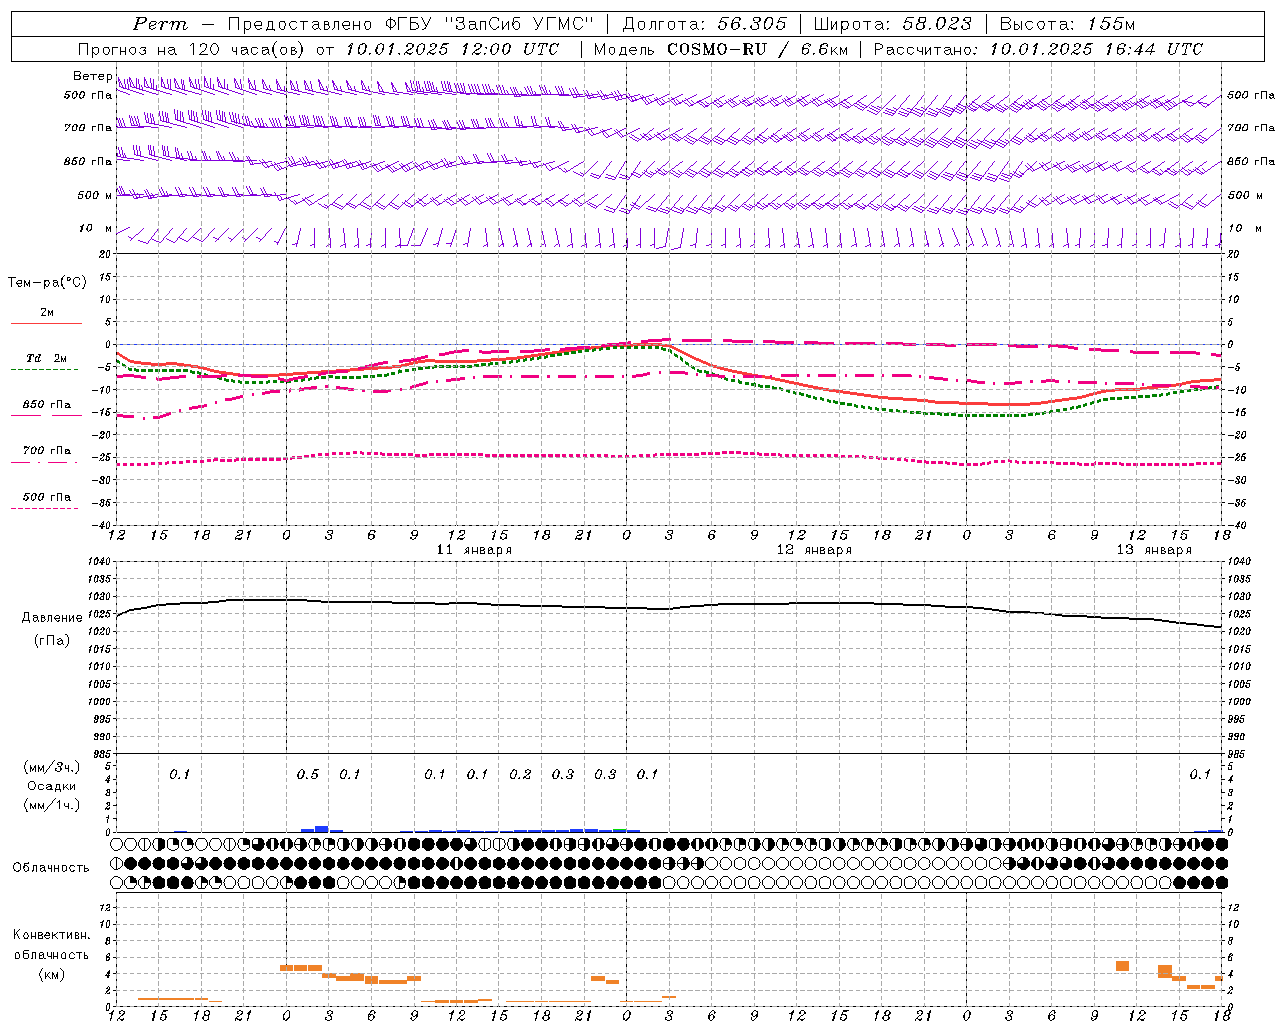The height and width of the screenshot is (1024, 1280).
Task: Click the green dashed line sample under "Td 2м"
Action: pos(45,369)
